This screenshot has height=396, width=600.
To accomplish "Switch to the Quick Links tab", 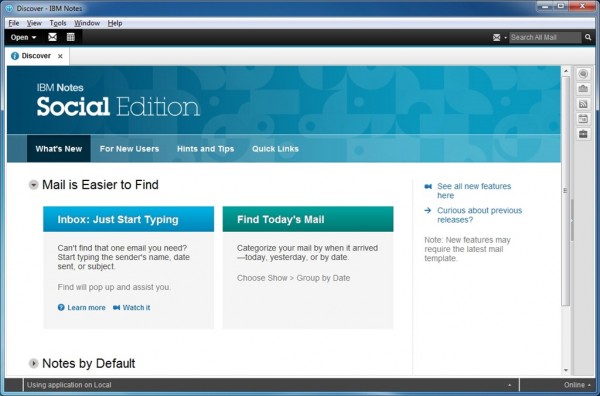I will coord(275,149).
